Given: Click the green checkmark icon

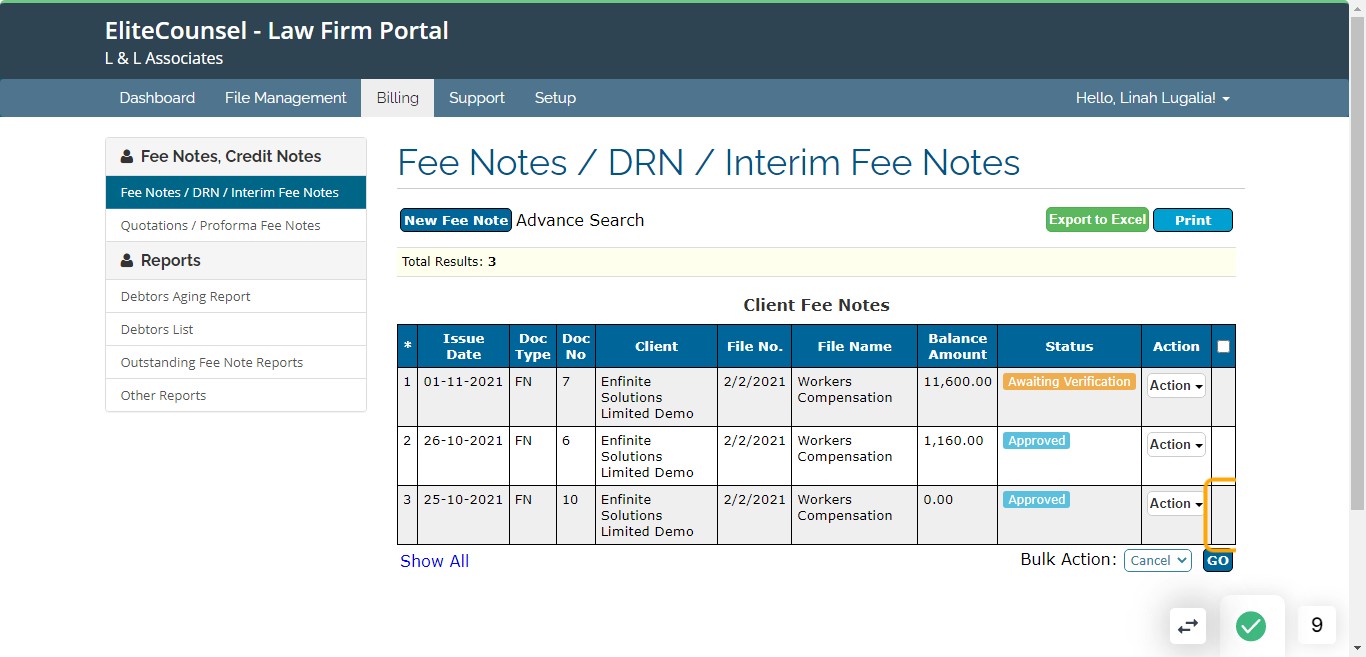Looking at the screenshot, I should [x=1251, y=626].
